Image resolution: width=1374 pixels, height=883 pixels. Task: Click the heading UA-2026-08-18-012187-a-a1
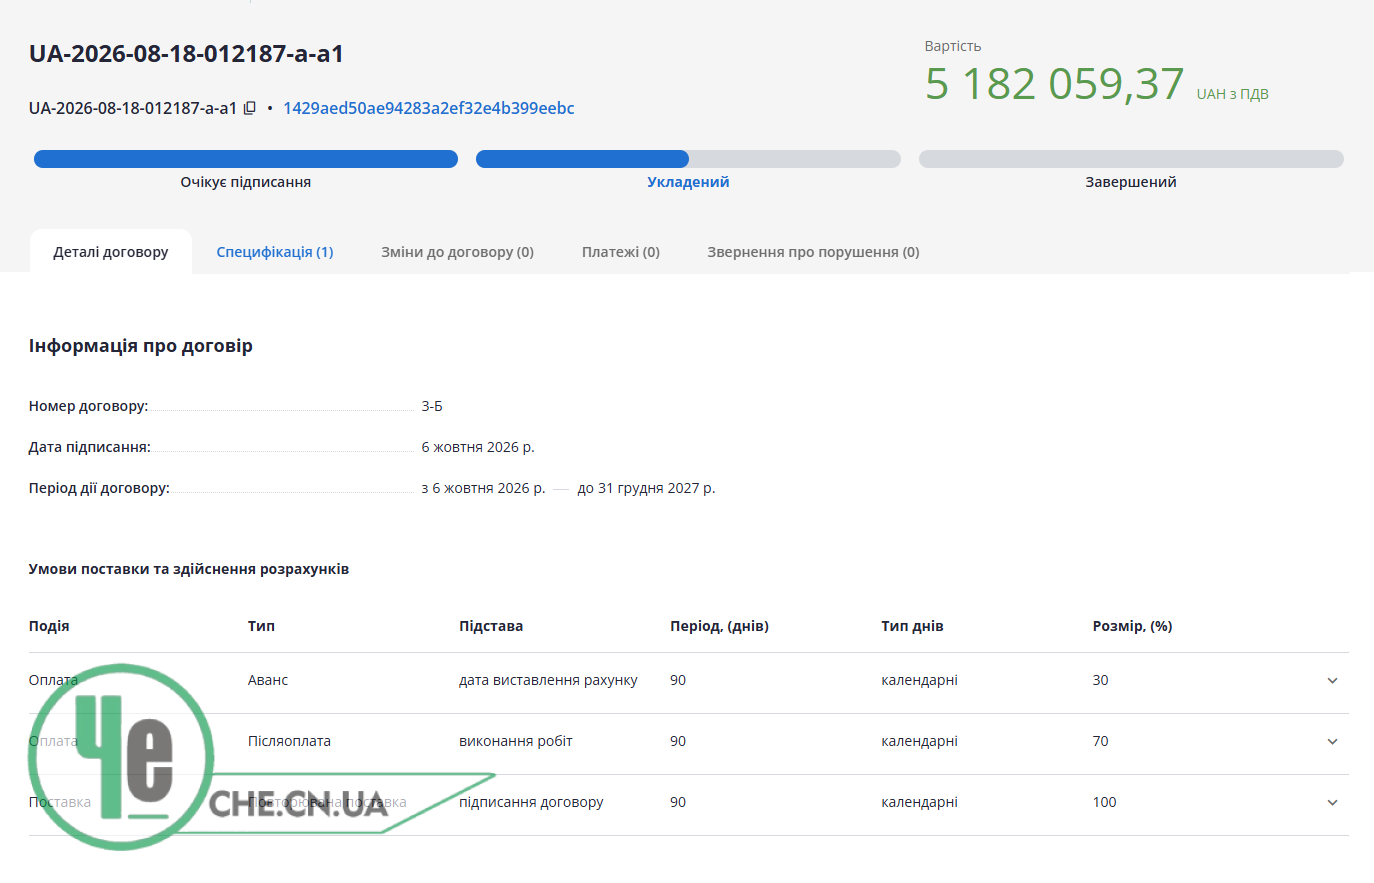click(186, 54)
